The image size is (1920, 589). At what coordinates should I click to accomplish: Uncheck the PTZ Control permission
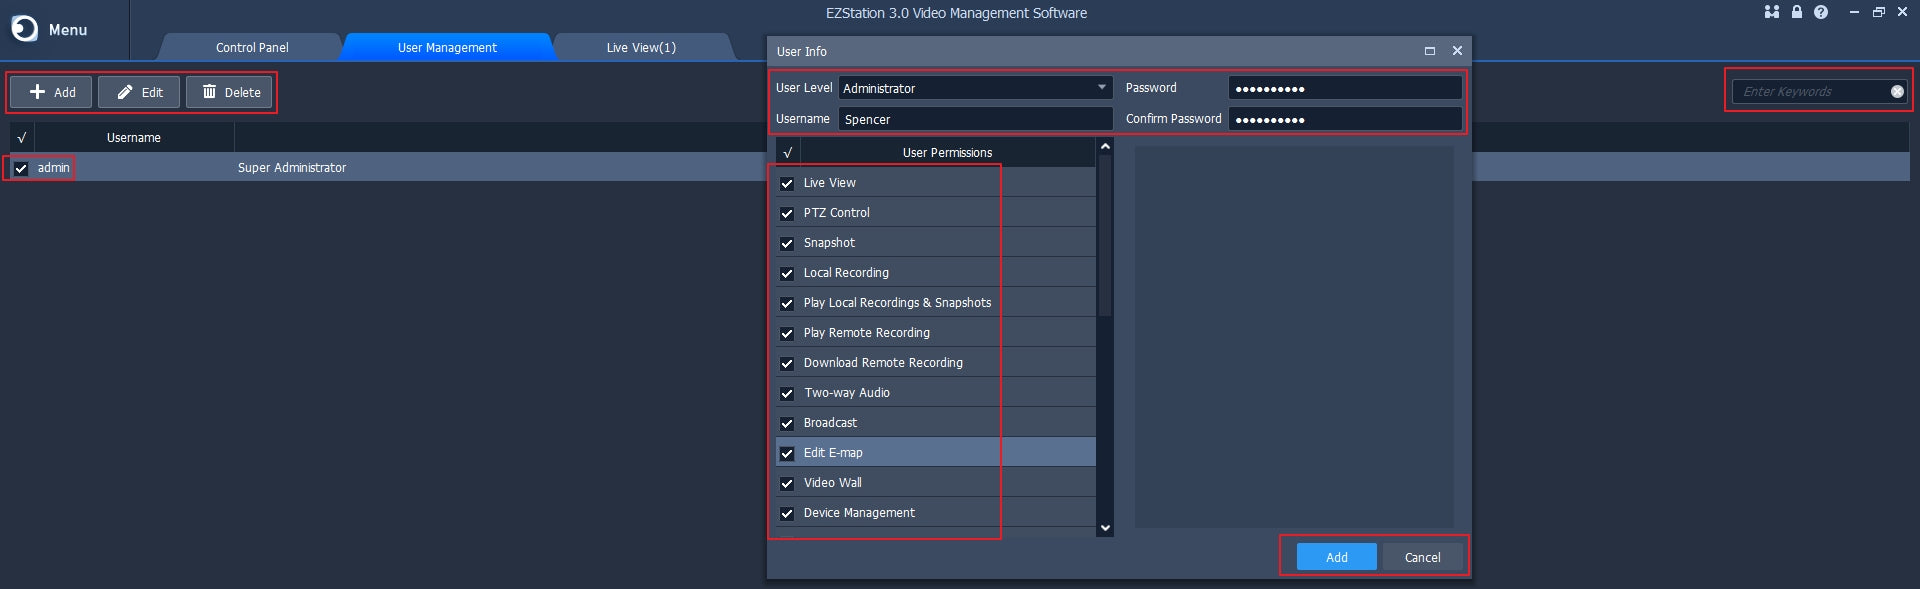[x=787, y=213]
